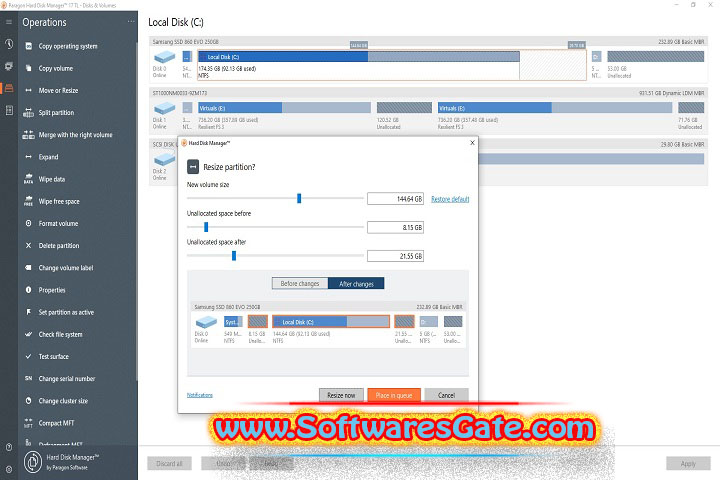Open the settings gear sidebar icon

[9, 469]
